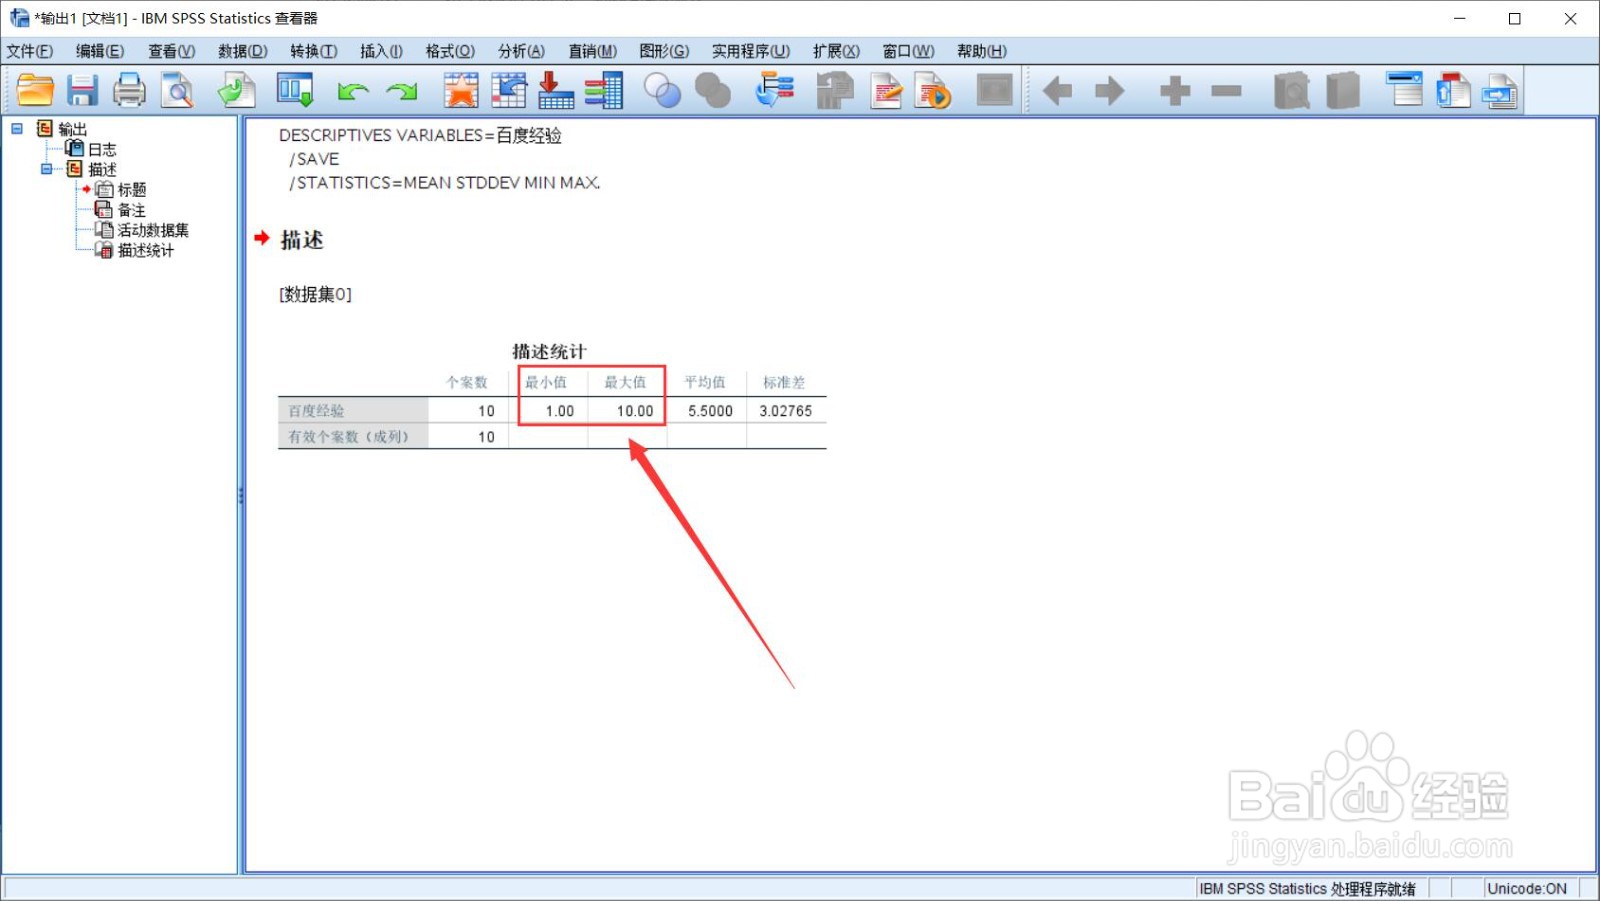The width and height of the screenshot is (1600, 901).
Task: Open a file with the folder icon
Action: click(35, 91)
